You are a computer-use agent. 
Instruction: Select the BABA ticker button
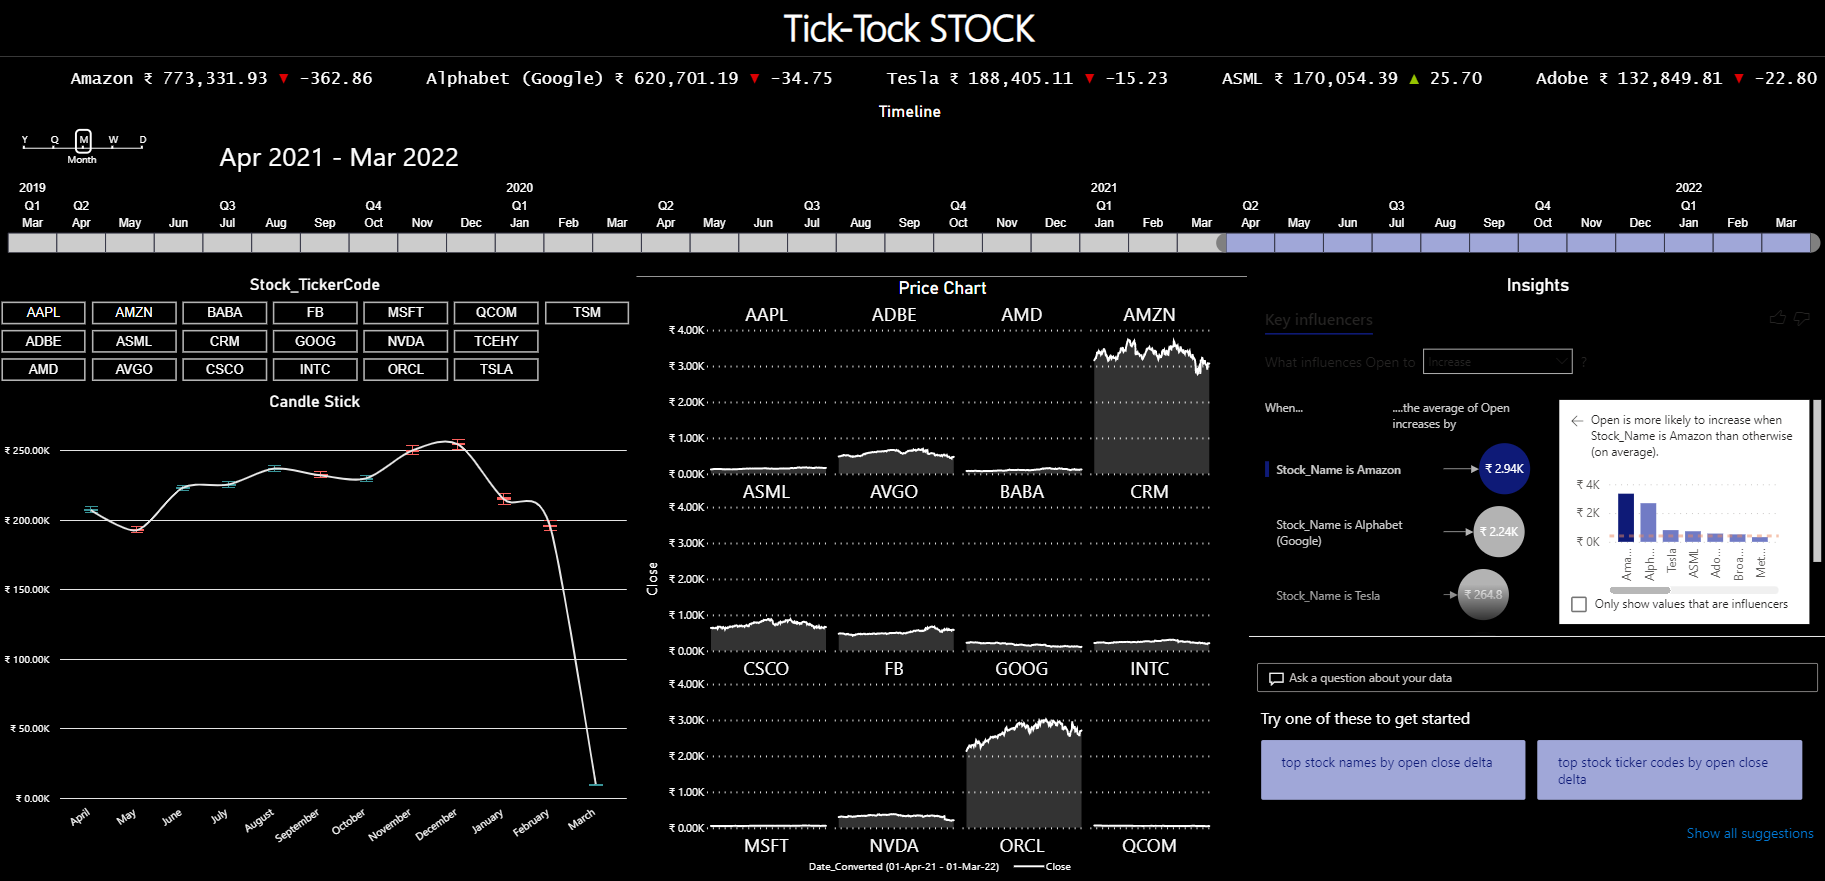pos(225,313)
